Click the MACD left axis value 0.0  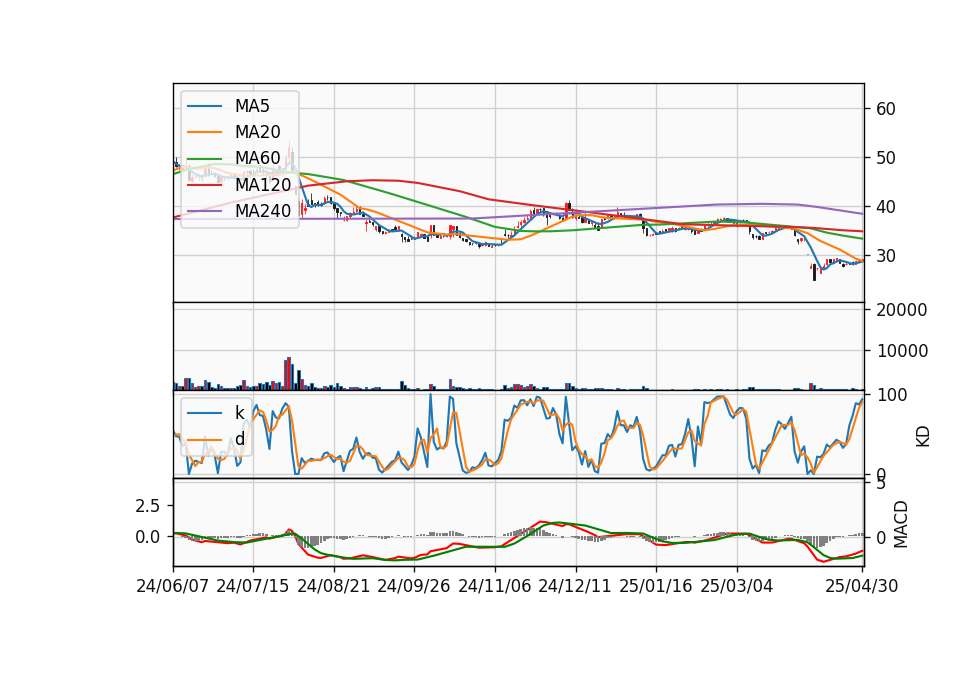(148, 538)
